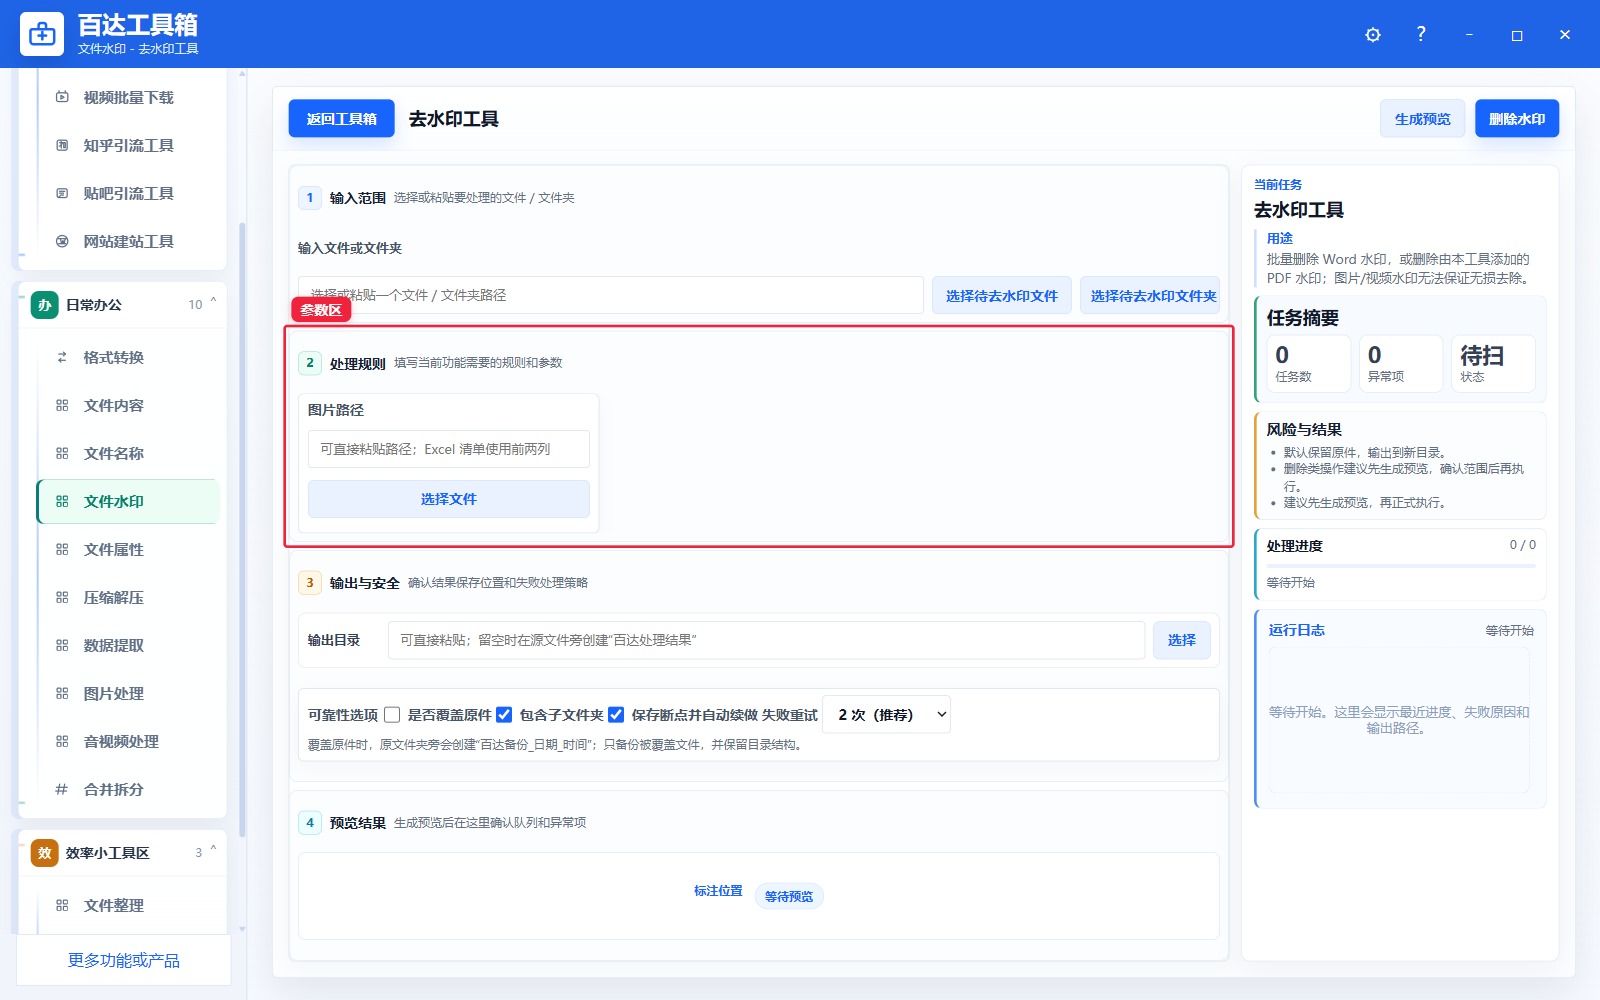This screenshot has width=1600, height=1000.
Task: Click the 选择文件 button under 图片路径
Action: click(449, 499)
